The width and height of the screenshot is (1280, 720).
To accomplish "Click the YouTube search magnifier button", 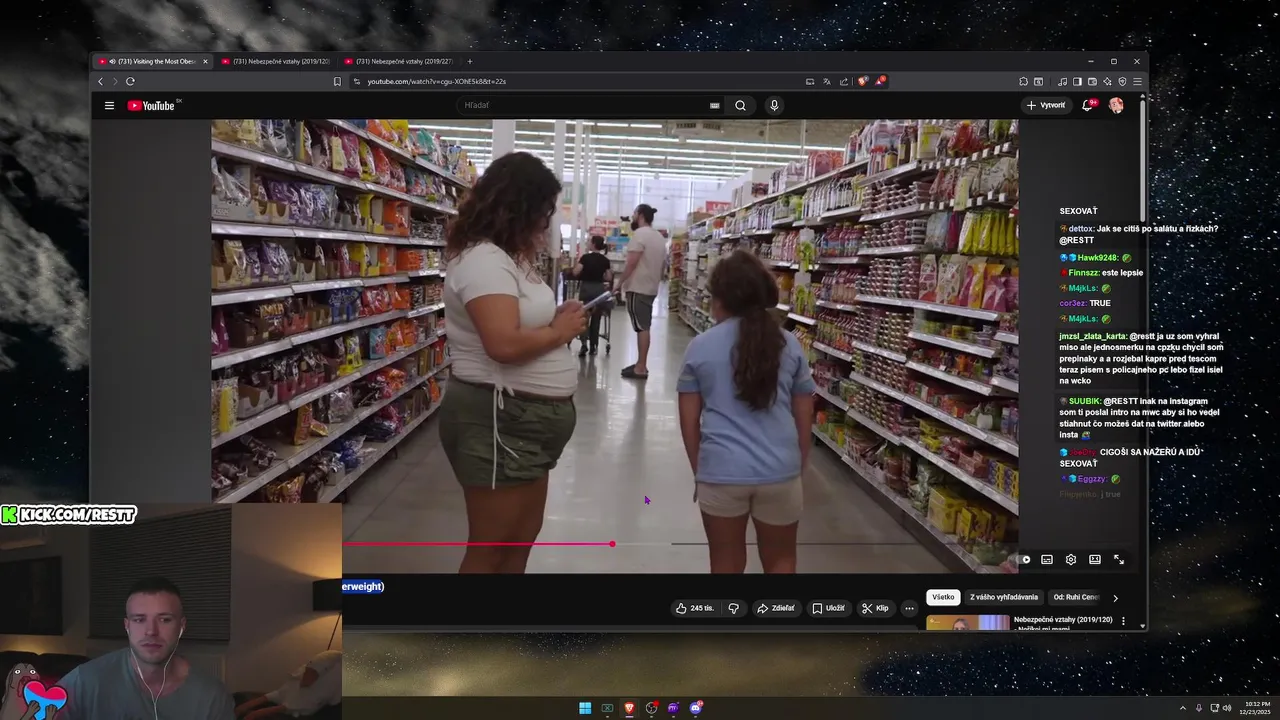I will (x=740, y=105).
